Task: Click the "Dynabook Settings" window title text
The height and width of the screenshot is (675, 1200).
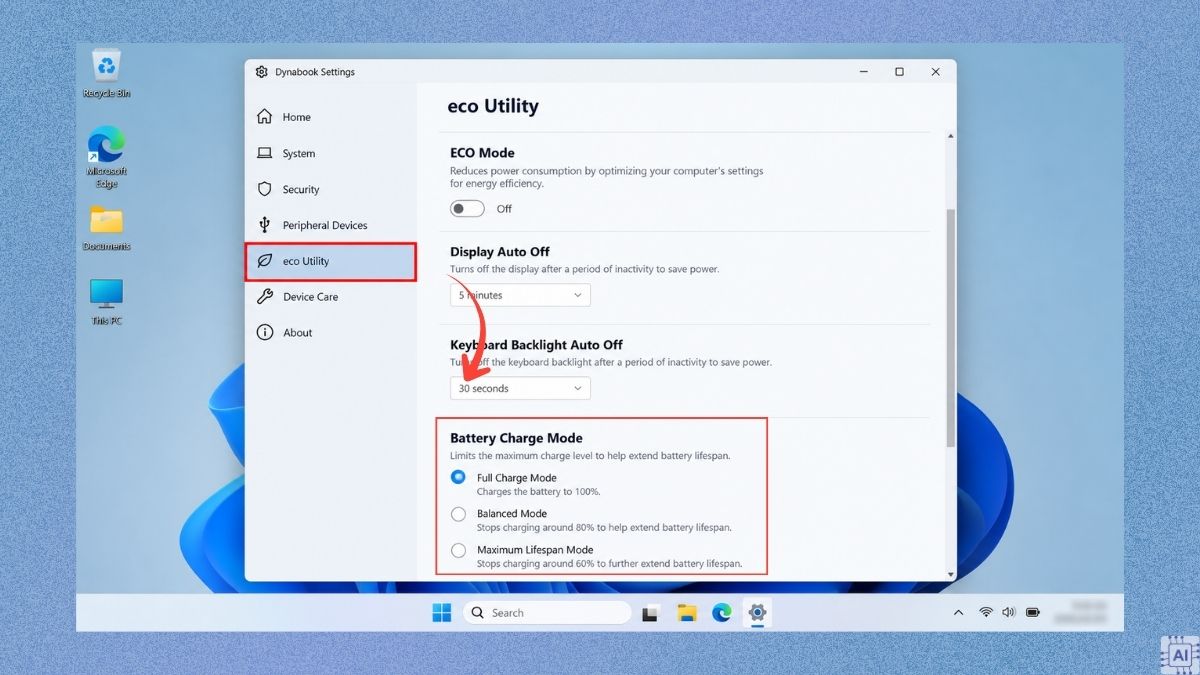Action: [316, 72]
